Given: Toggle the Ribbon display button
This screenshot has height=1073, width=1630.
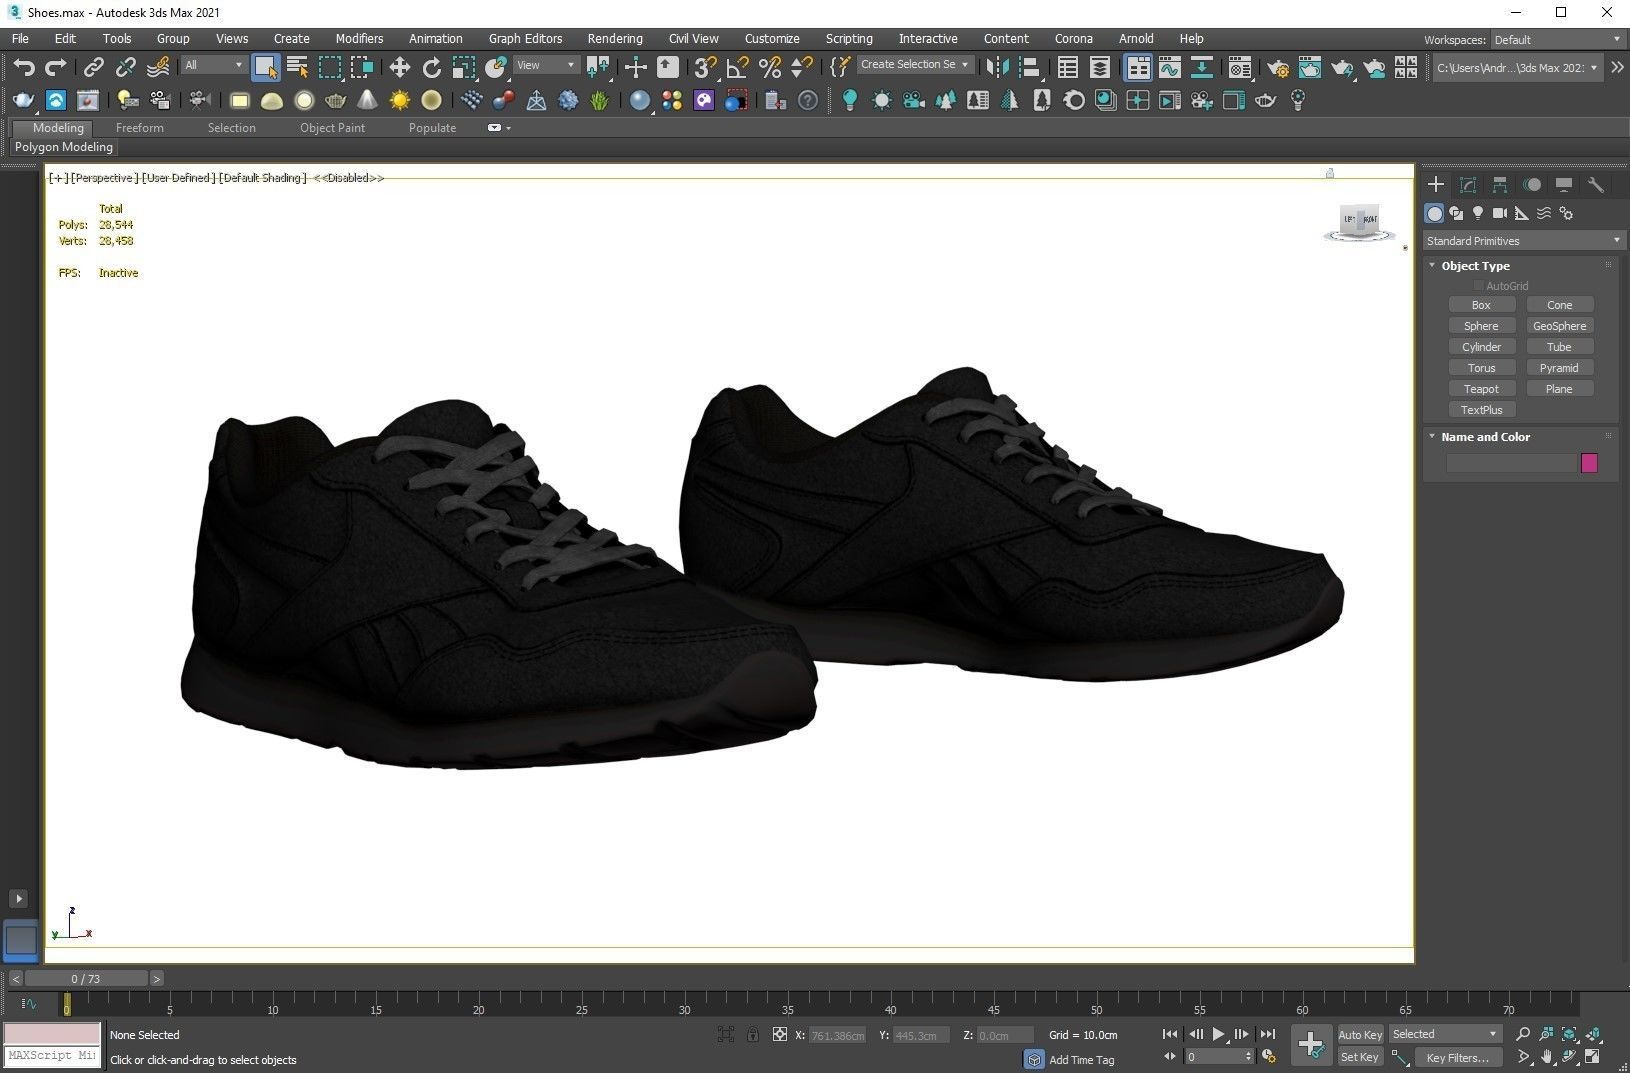Looking at the screenshot, I should 1137,67.
